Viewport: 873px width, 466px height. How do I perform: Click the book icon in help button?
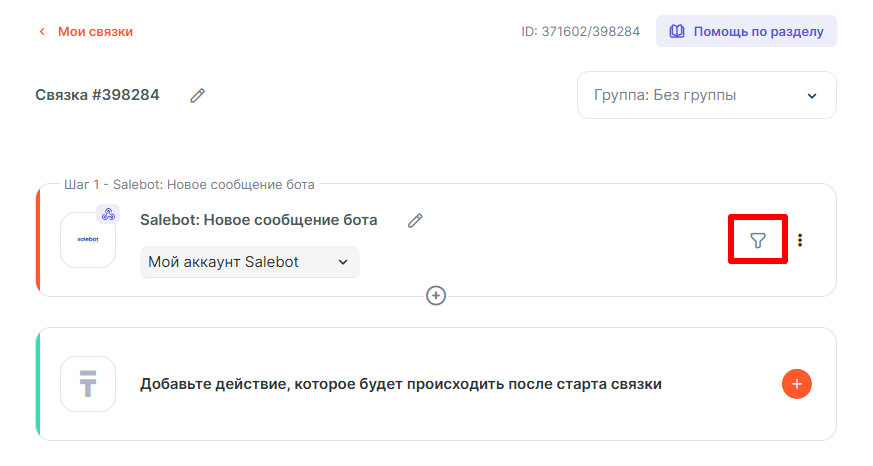pos(677,31)
